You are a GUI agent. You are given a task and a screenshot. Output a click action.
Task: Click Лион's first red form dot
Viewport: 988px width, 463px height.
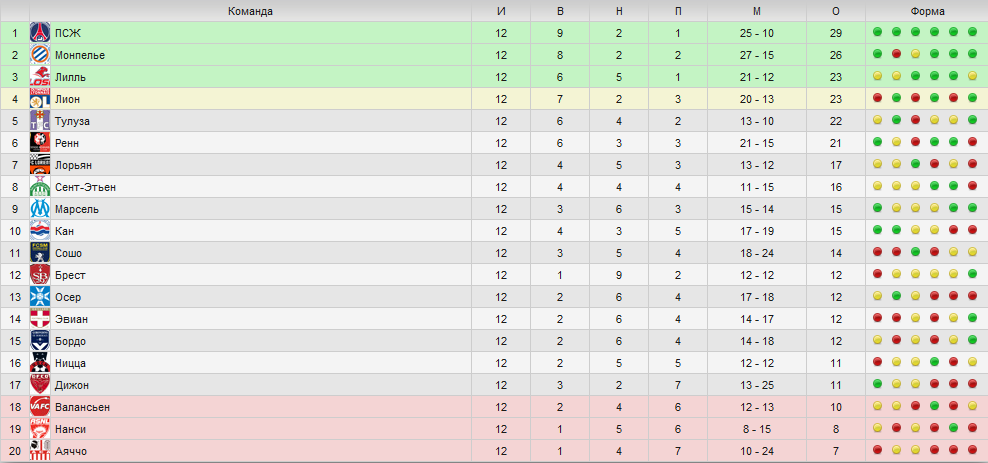click(877, 98)
